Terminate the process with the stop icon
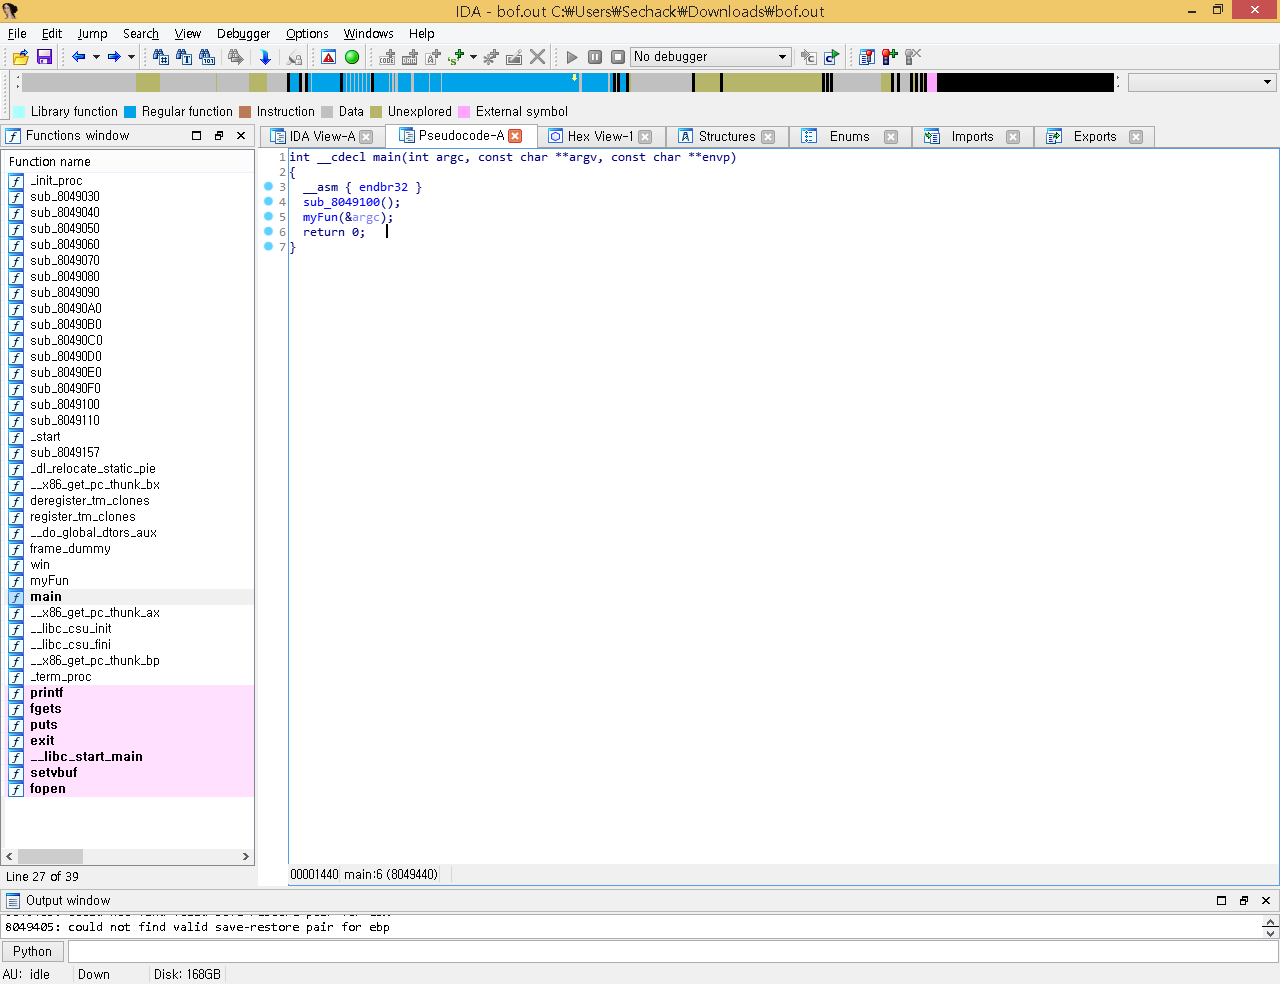The width and height of the screenshot is (1280, 984). [x=618, y=57]
